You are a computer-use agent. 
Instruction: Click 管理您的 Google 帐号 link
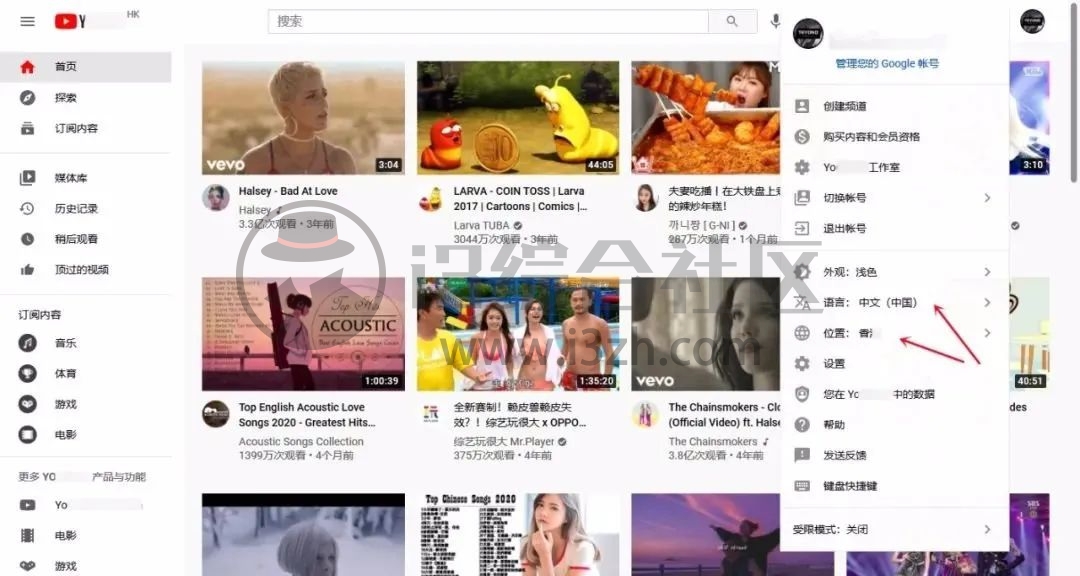(x=886, y=63)
